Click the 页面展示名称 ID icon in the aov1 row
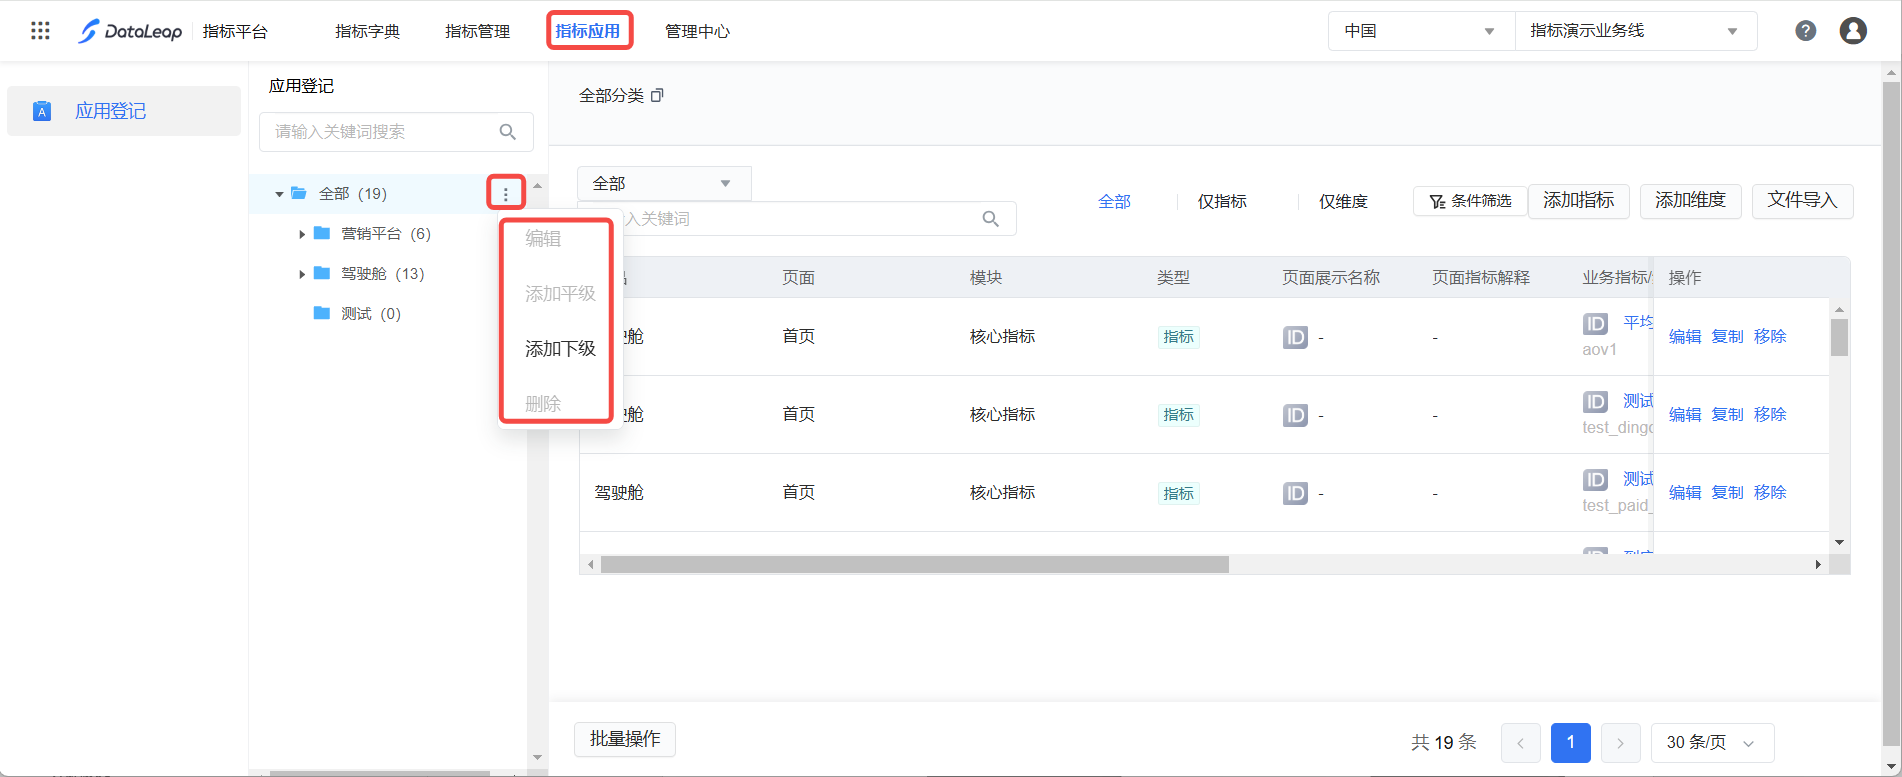 pos(1295,337)
